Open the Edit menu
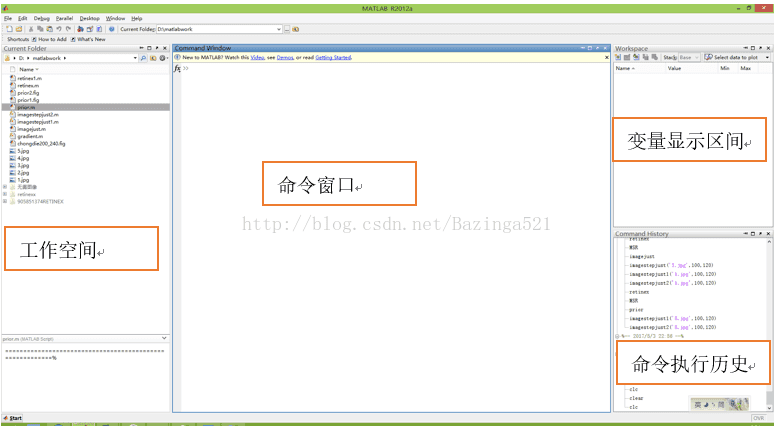This screenshot has width=774, height=427. (x=23, y=18)
